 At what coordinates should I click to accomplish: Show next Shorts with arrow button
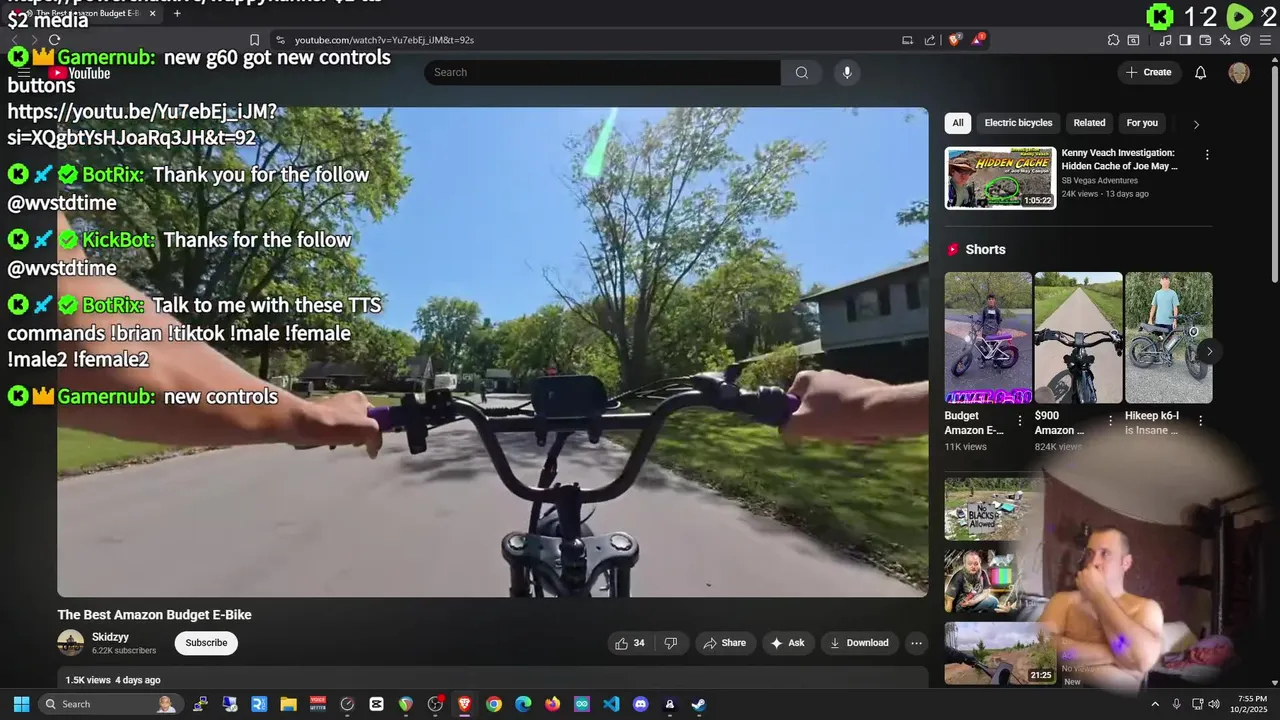(x=1209, y=351)
